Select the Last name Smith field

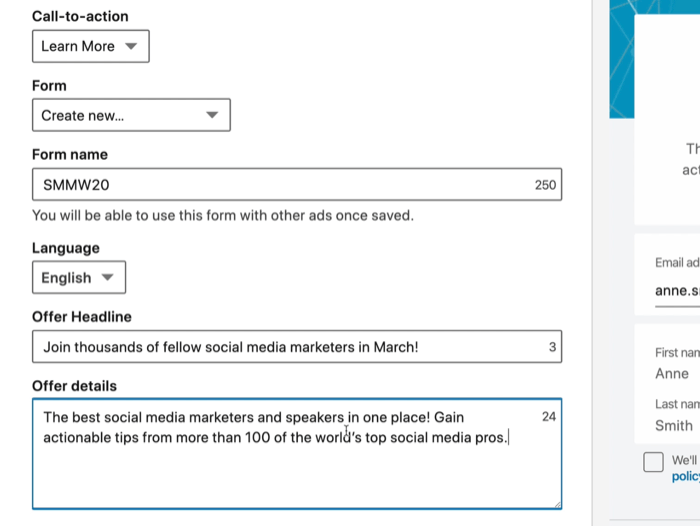pyautogui.click(x=674, y=425)
